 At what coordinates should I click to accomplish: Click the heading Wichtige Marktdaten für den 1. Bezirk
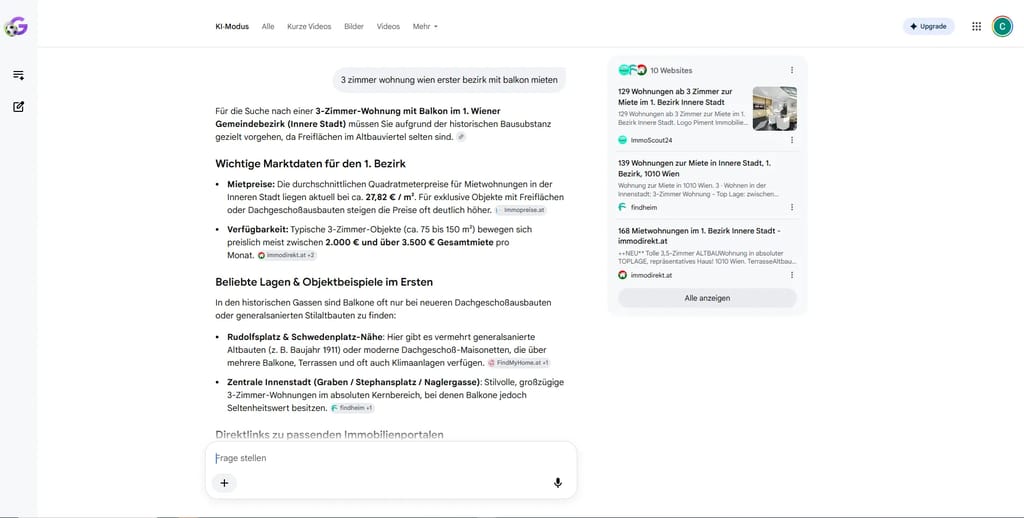point(310,163)
